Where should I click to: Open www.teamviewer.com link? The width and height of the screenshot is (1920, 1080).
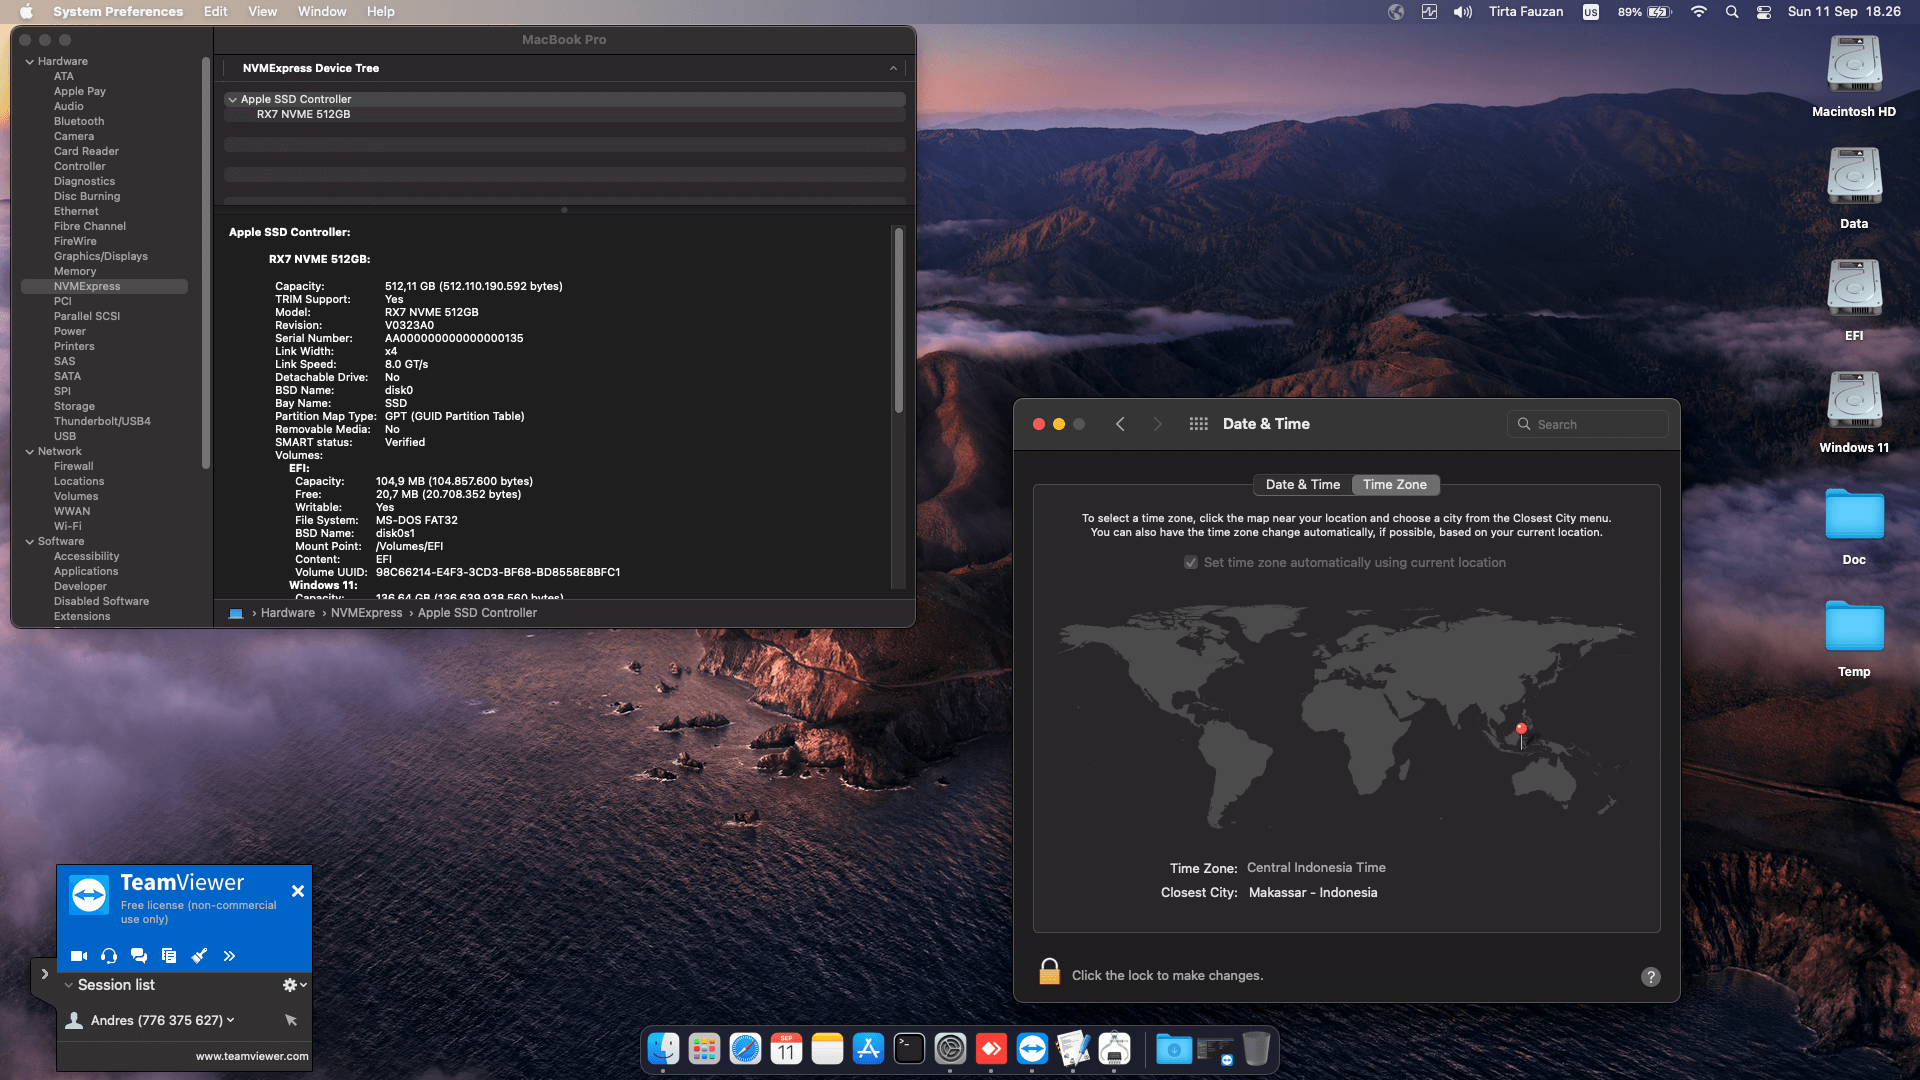252,1056
